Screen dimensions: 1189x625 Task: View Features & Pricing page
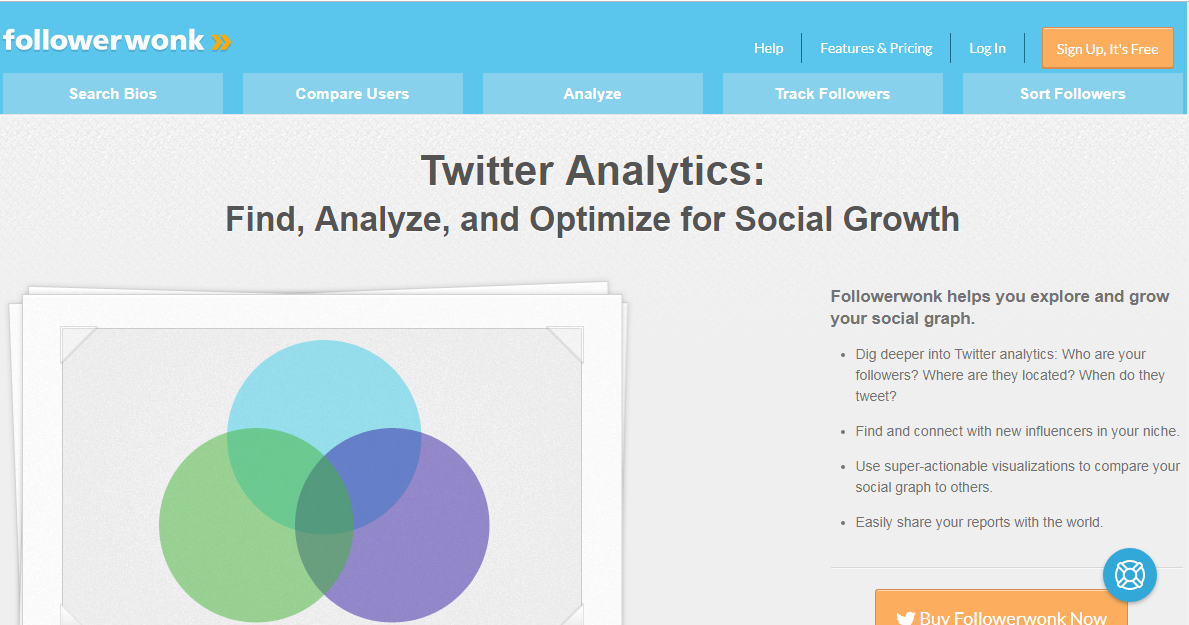click(x=876, y=49)
